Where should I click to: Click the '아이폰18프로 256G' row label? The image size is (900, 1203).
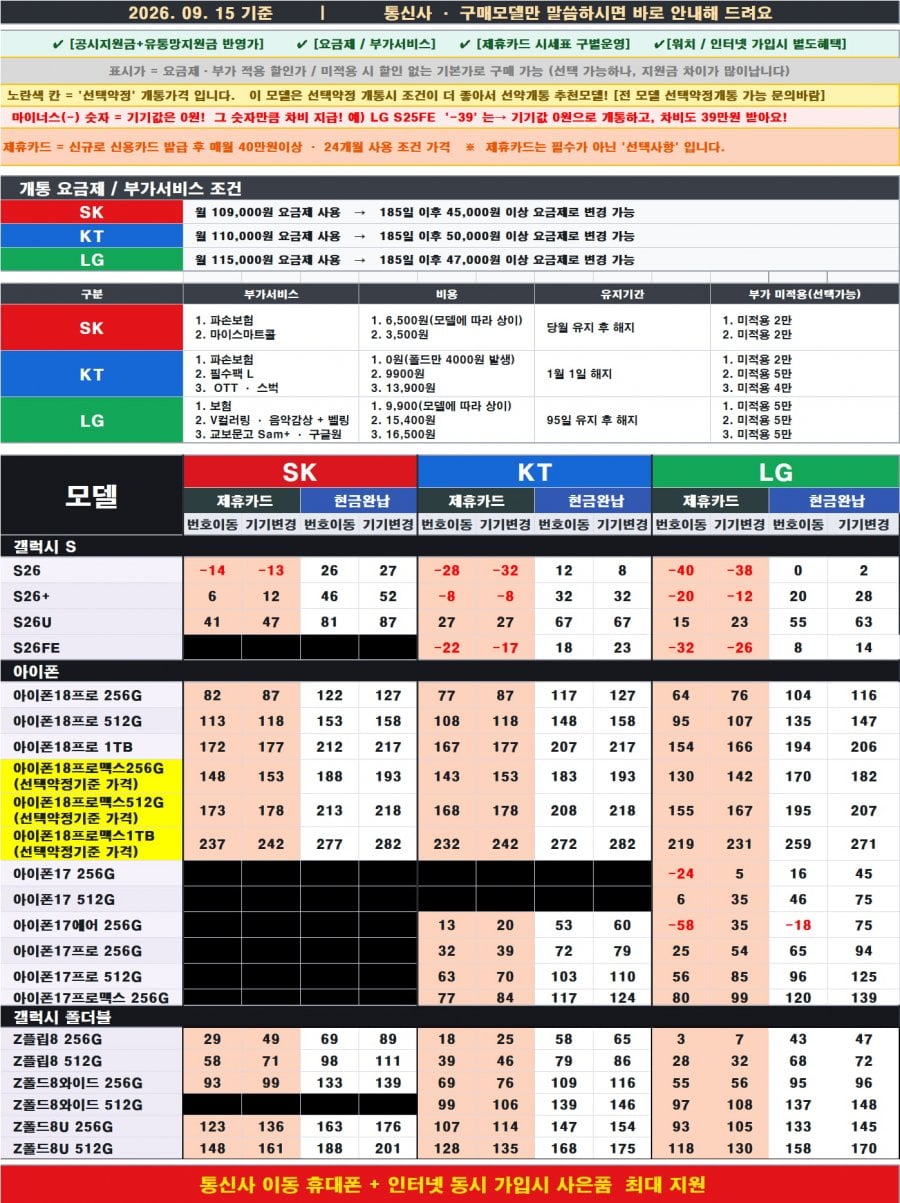tap(92, 695)
